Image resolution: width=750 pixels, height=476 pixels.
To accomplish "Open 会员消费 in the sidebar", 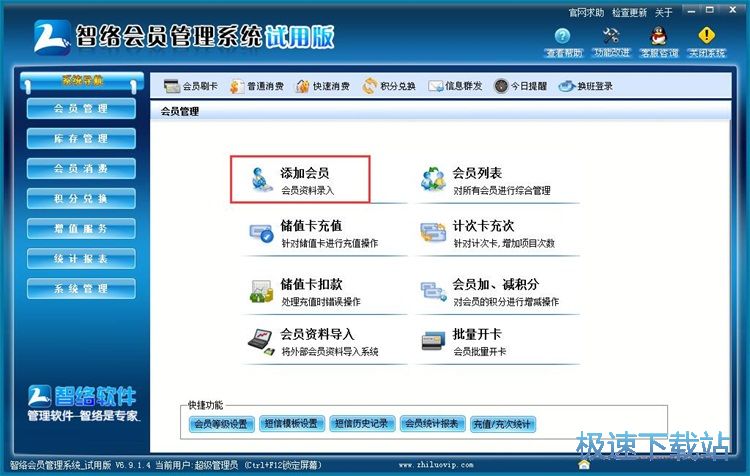I will (81, 168).
